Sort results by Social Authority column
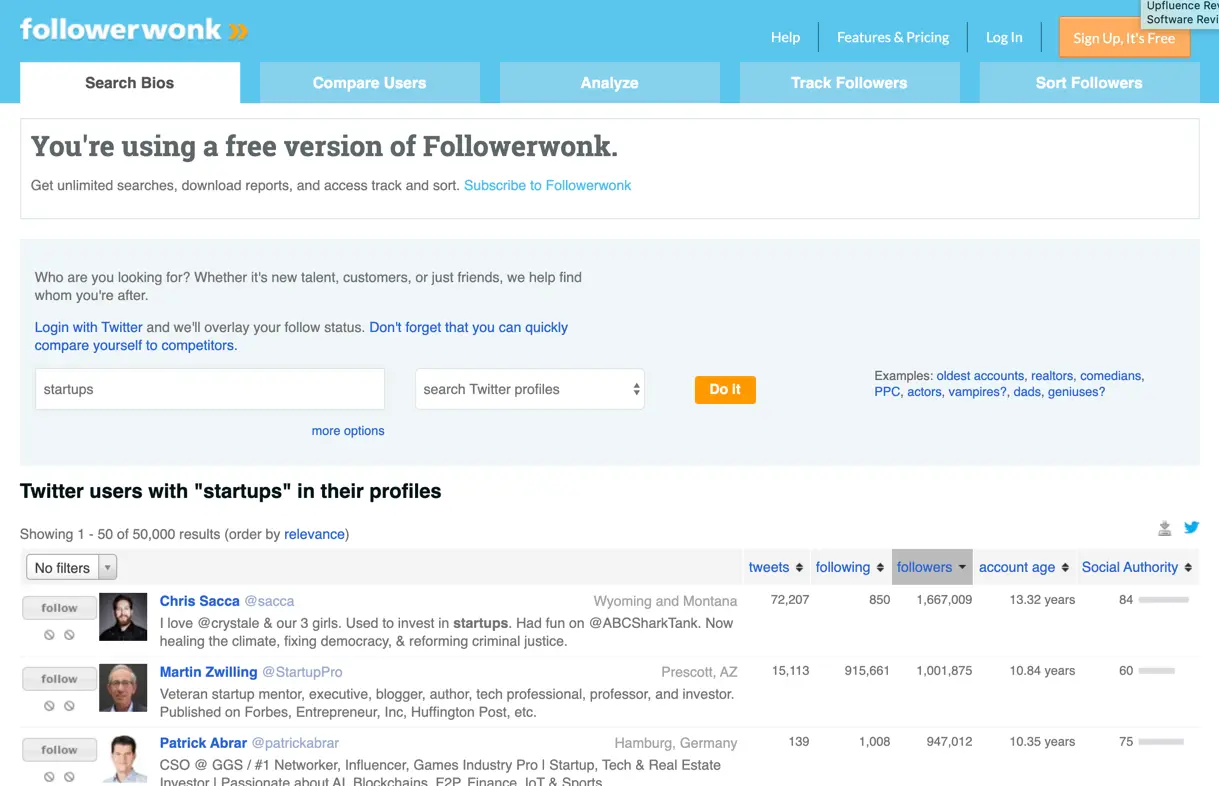Screen dimensions: 1219x786 pyautogui.click(x=1136, y=567)
